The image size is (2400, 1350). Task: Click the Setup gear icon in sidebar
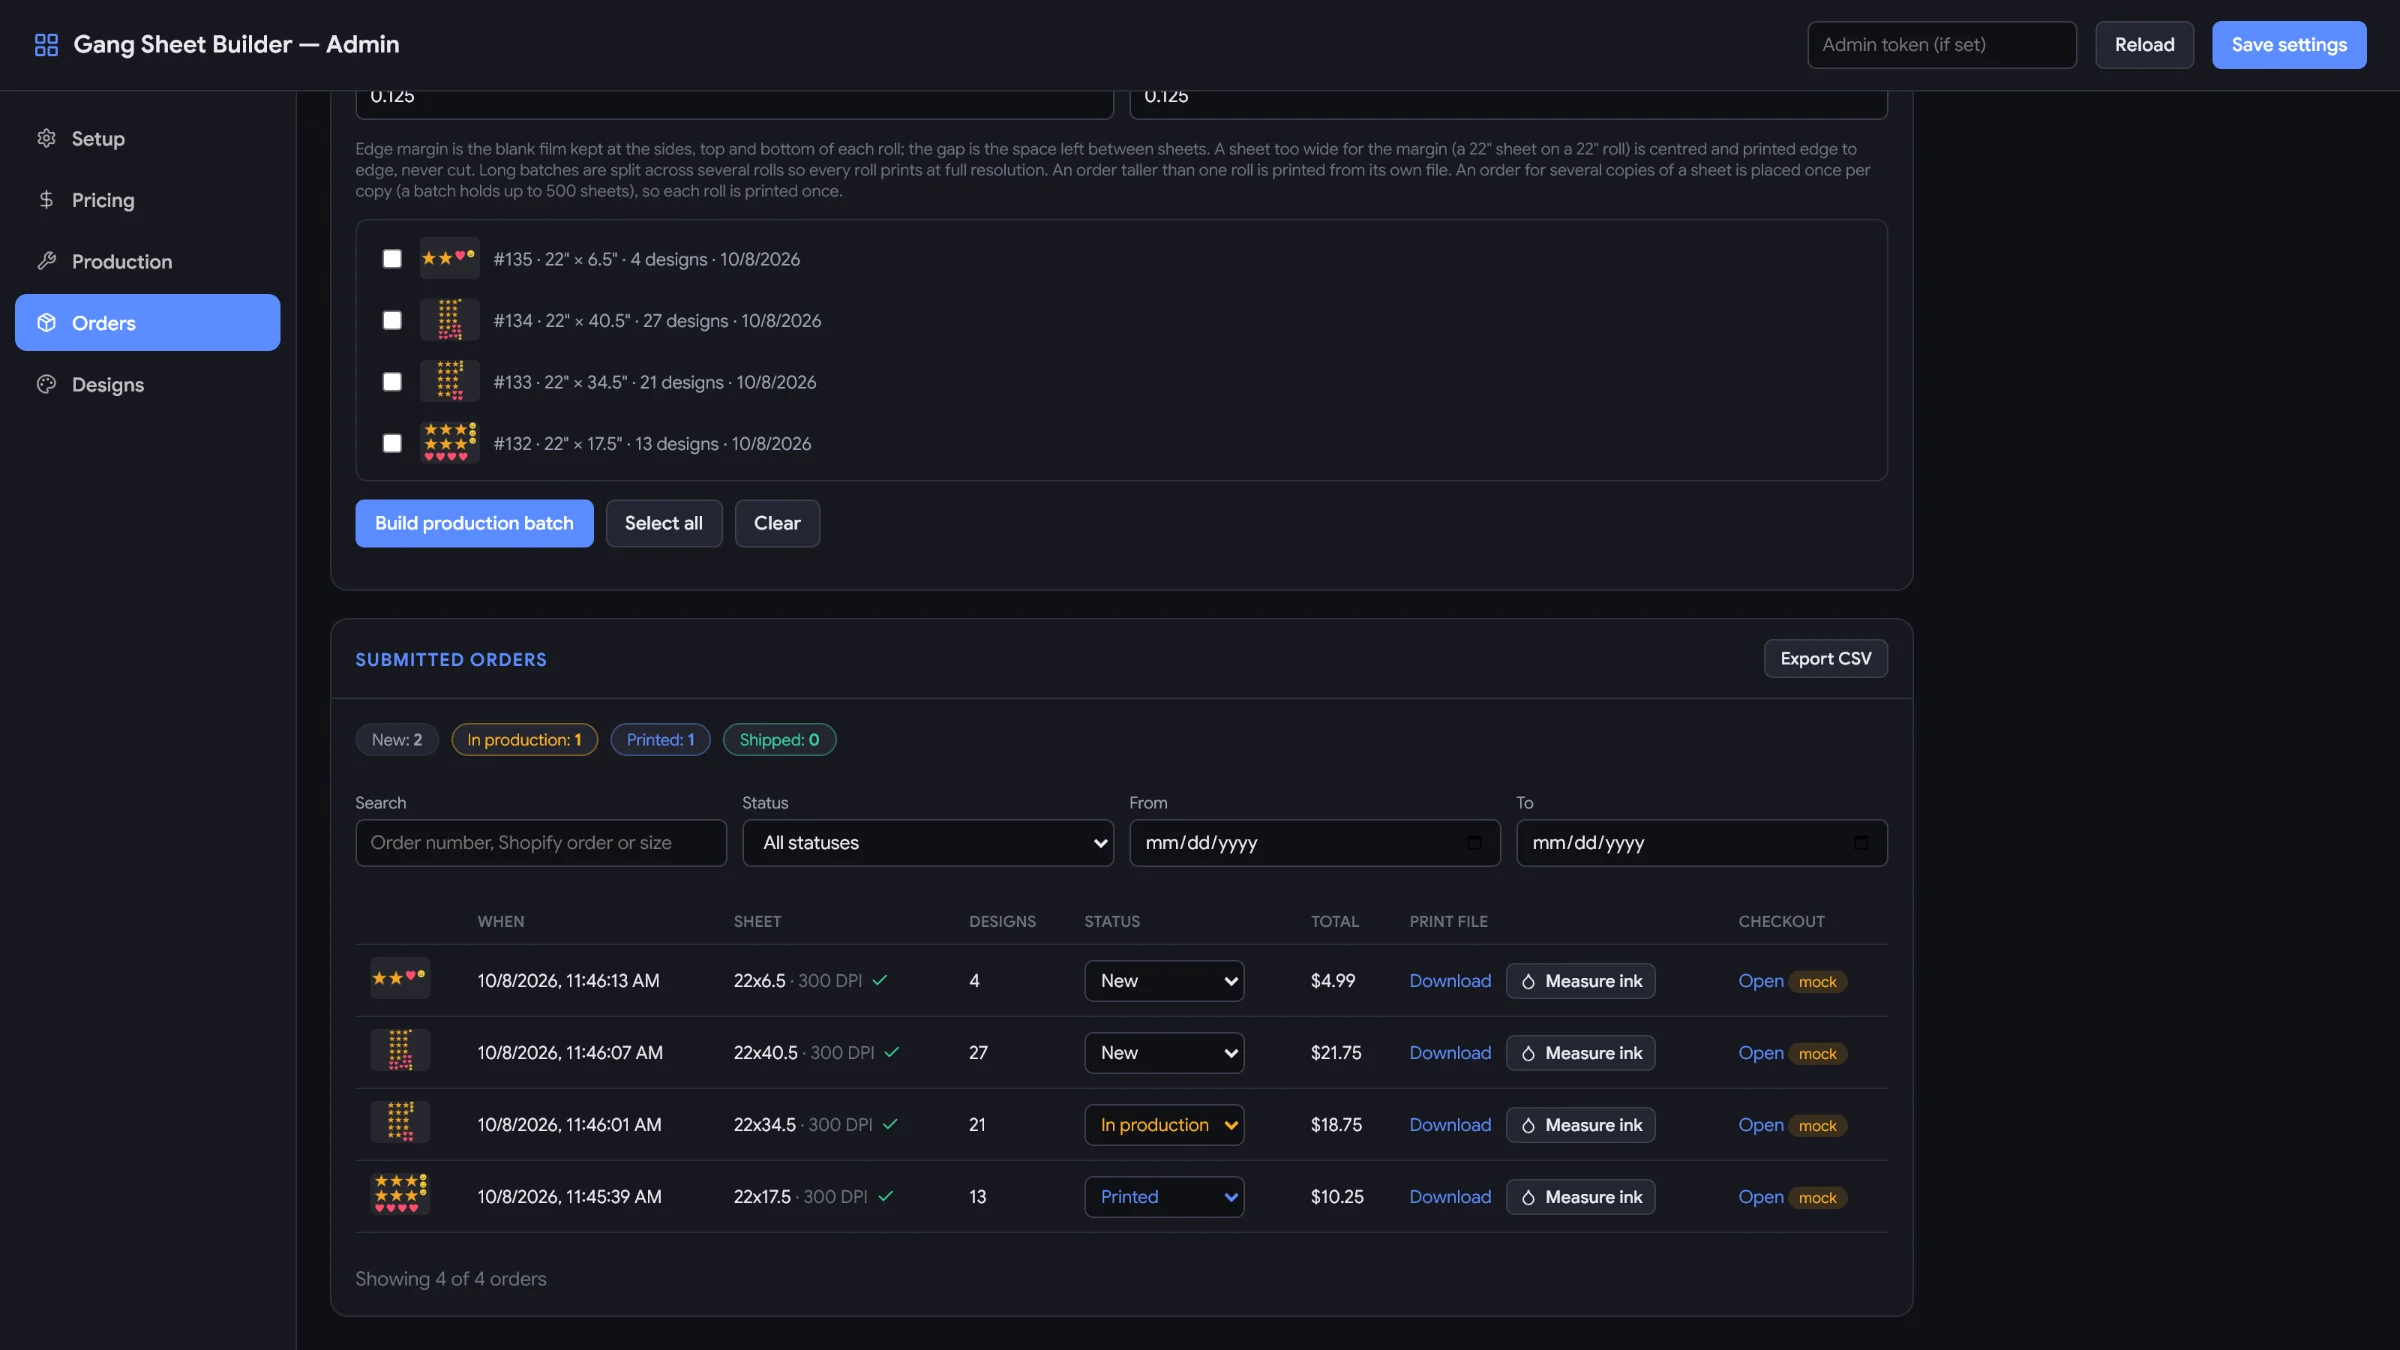(46, 138)
